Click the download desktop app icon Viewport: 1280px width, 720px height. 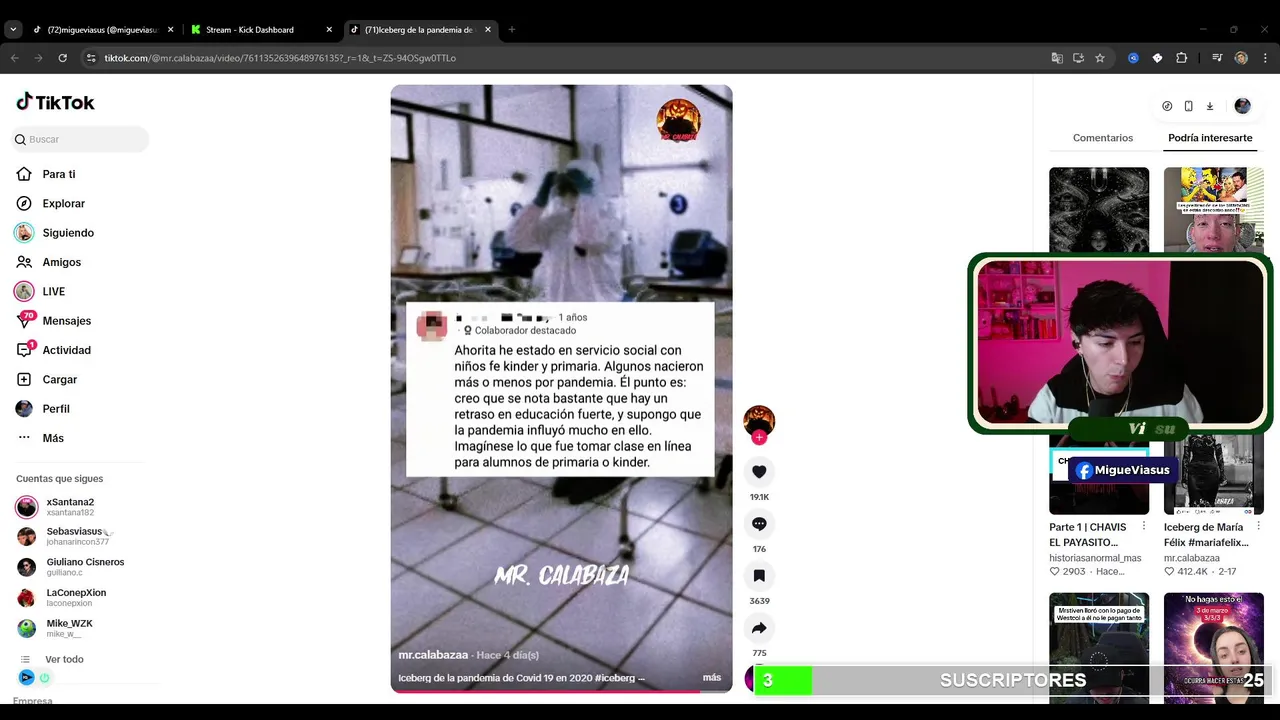click(x=1209, y=106)
